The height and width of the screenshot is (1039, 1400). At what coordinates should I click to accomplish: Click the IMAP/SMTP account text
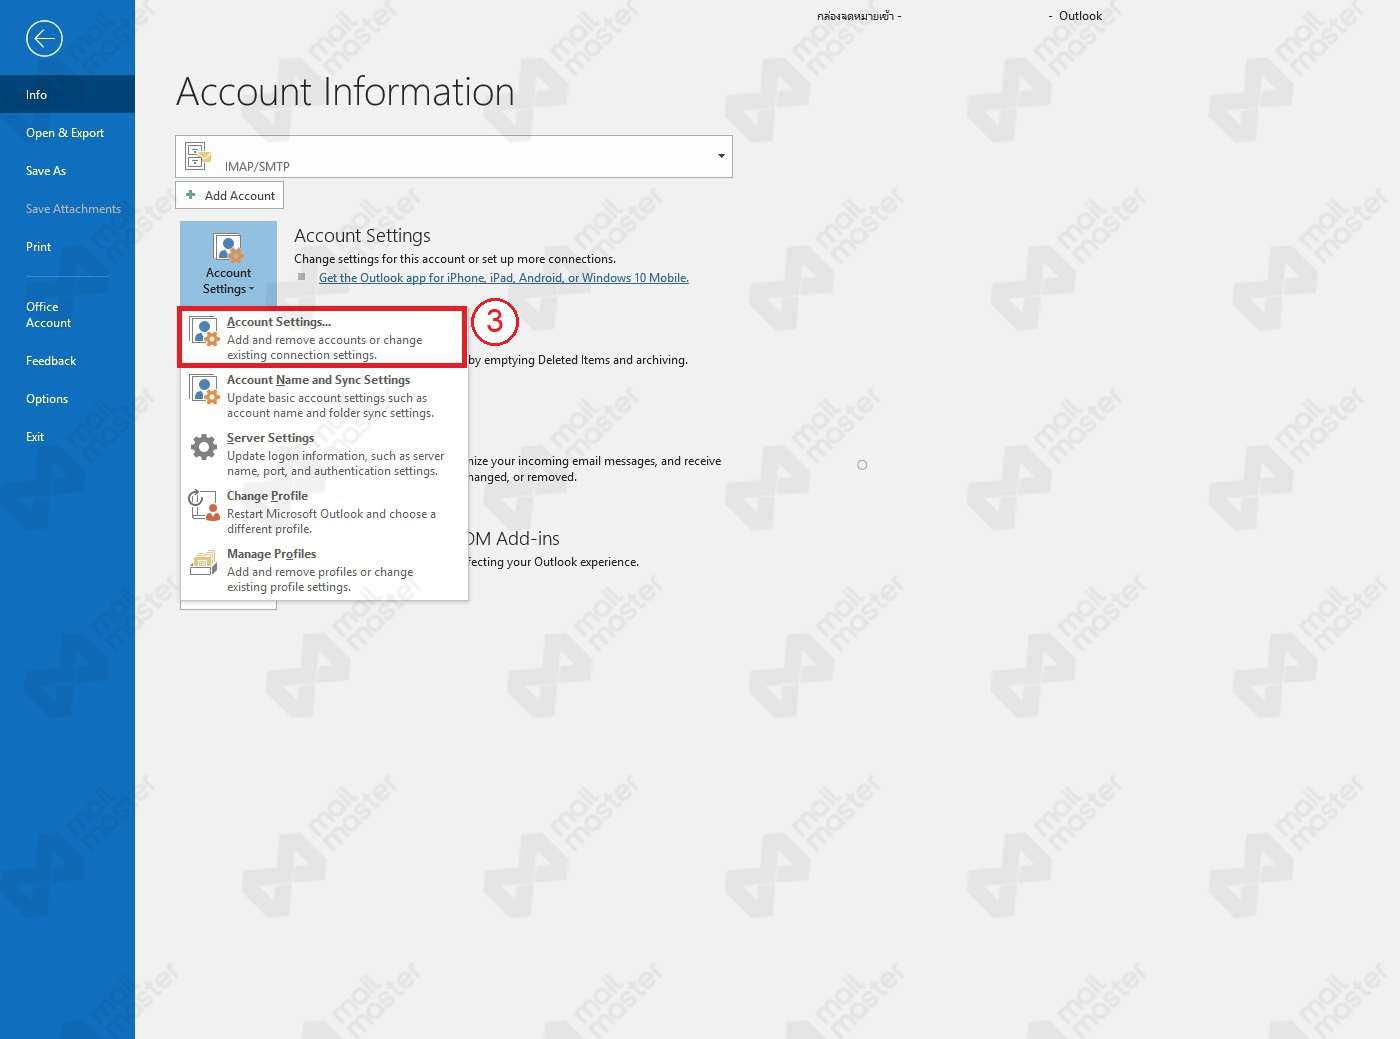(x=257, y=166)
